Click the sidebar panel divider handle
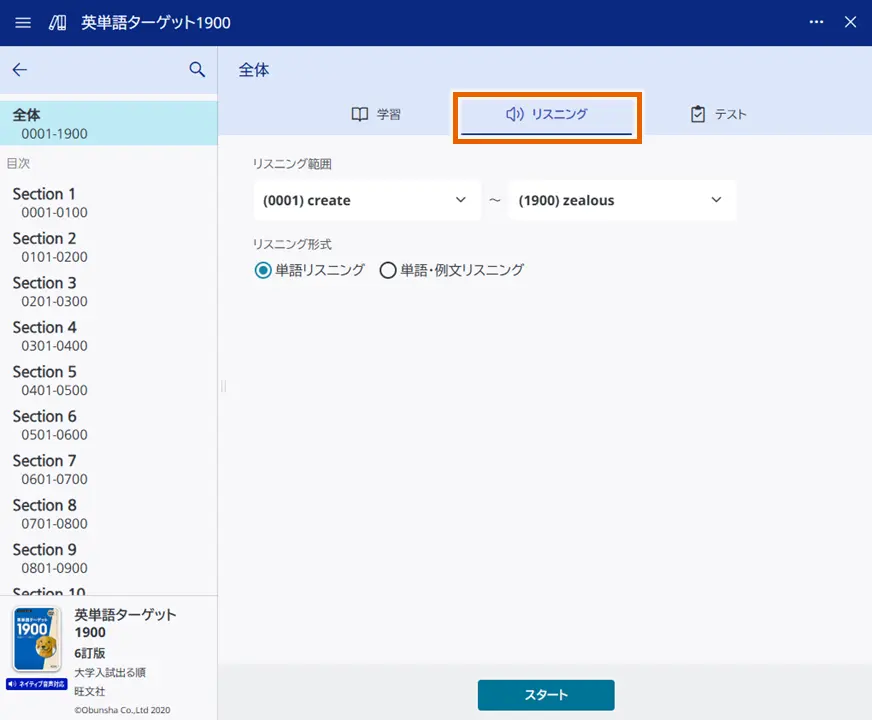The image size is (872, 720). point(222,386)
